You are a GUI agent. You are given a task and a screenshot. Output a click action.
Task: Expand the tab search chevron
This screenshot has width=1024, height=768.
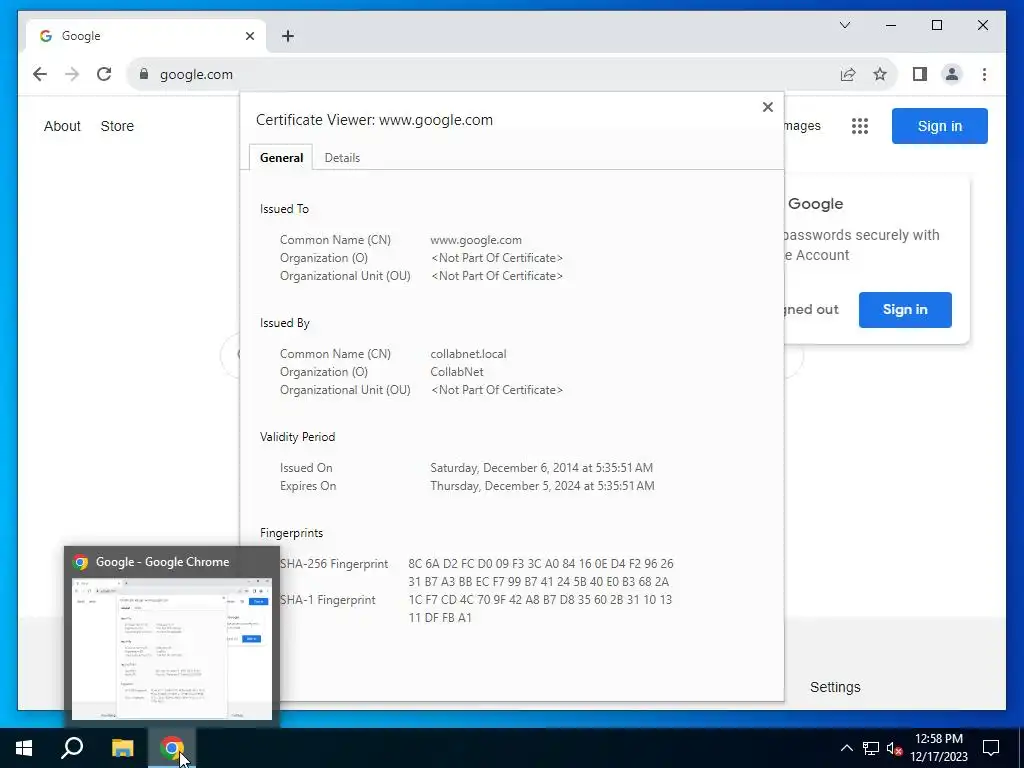coord(844,25)
